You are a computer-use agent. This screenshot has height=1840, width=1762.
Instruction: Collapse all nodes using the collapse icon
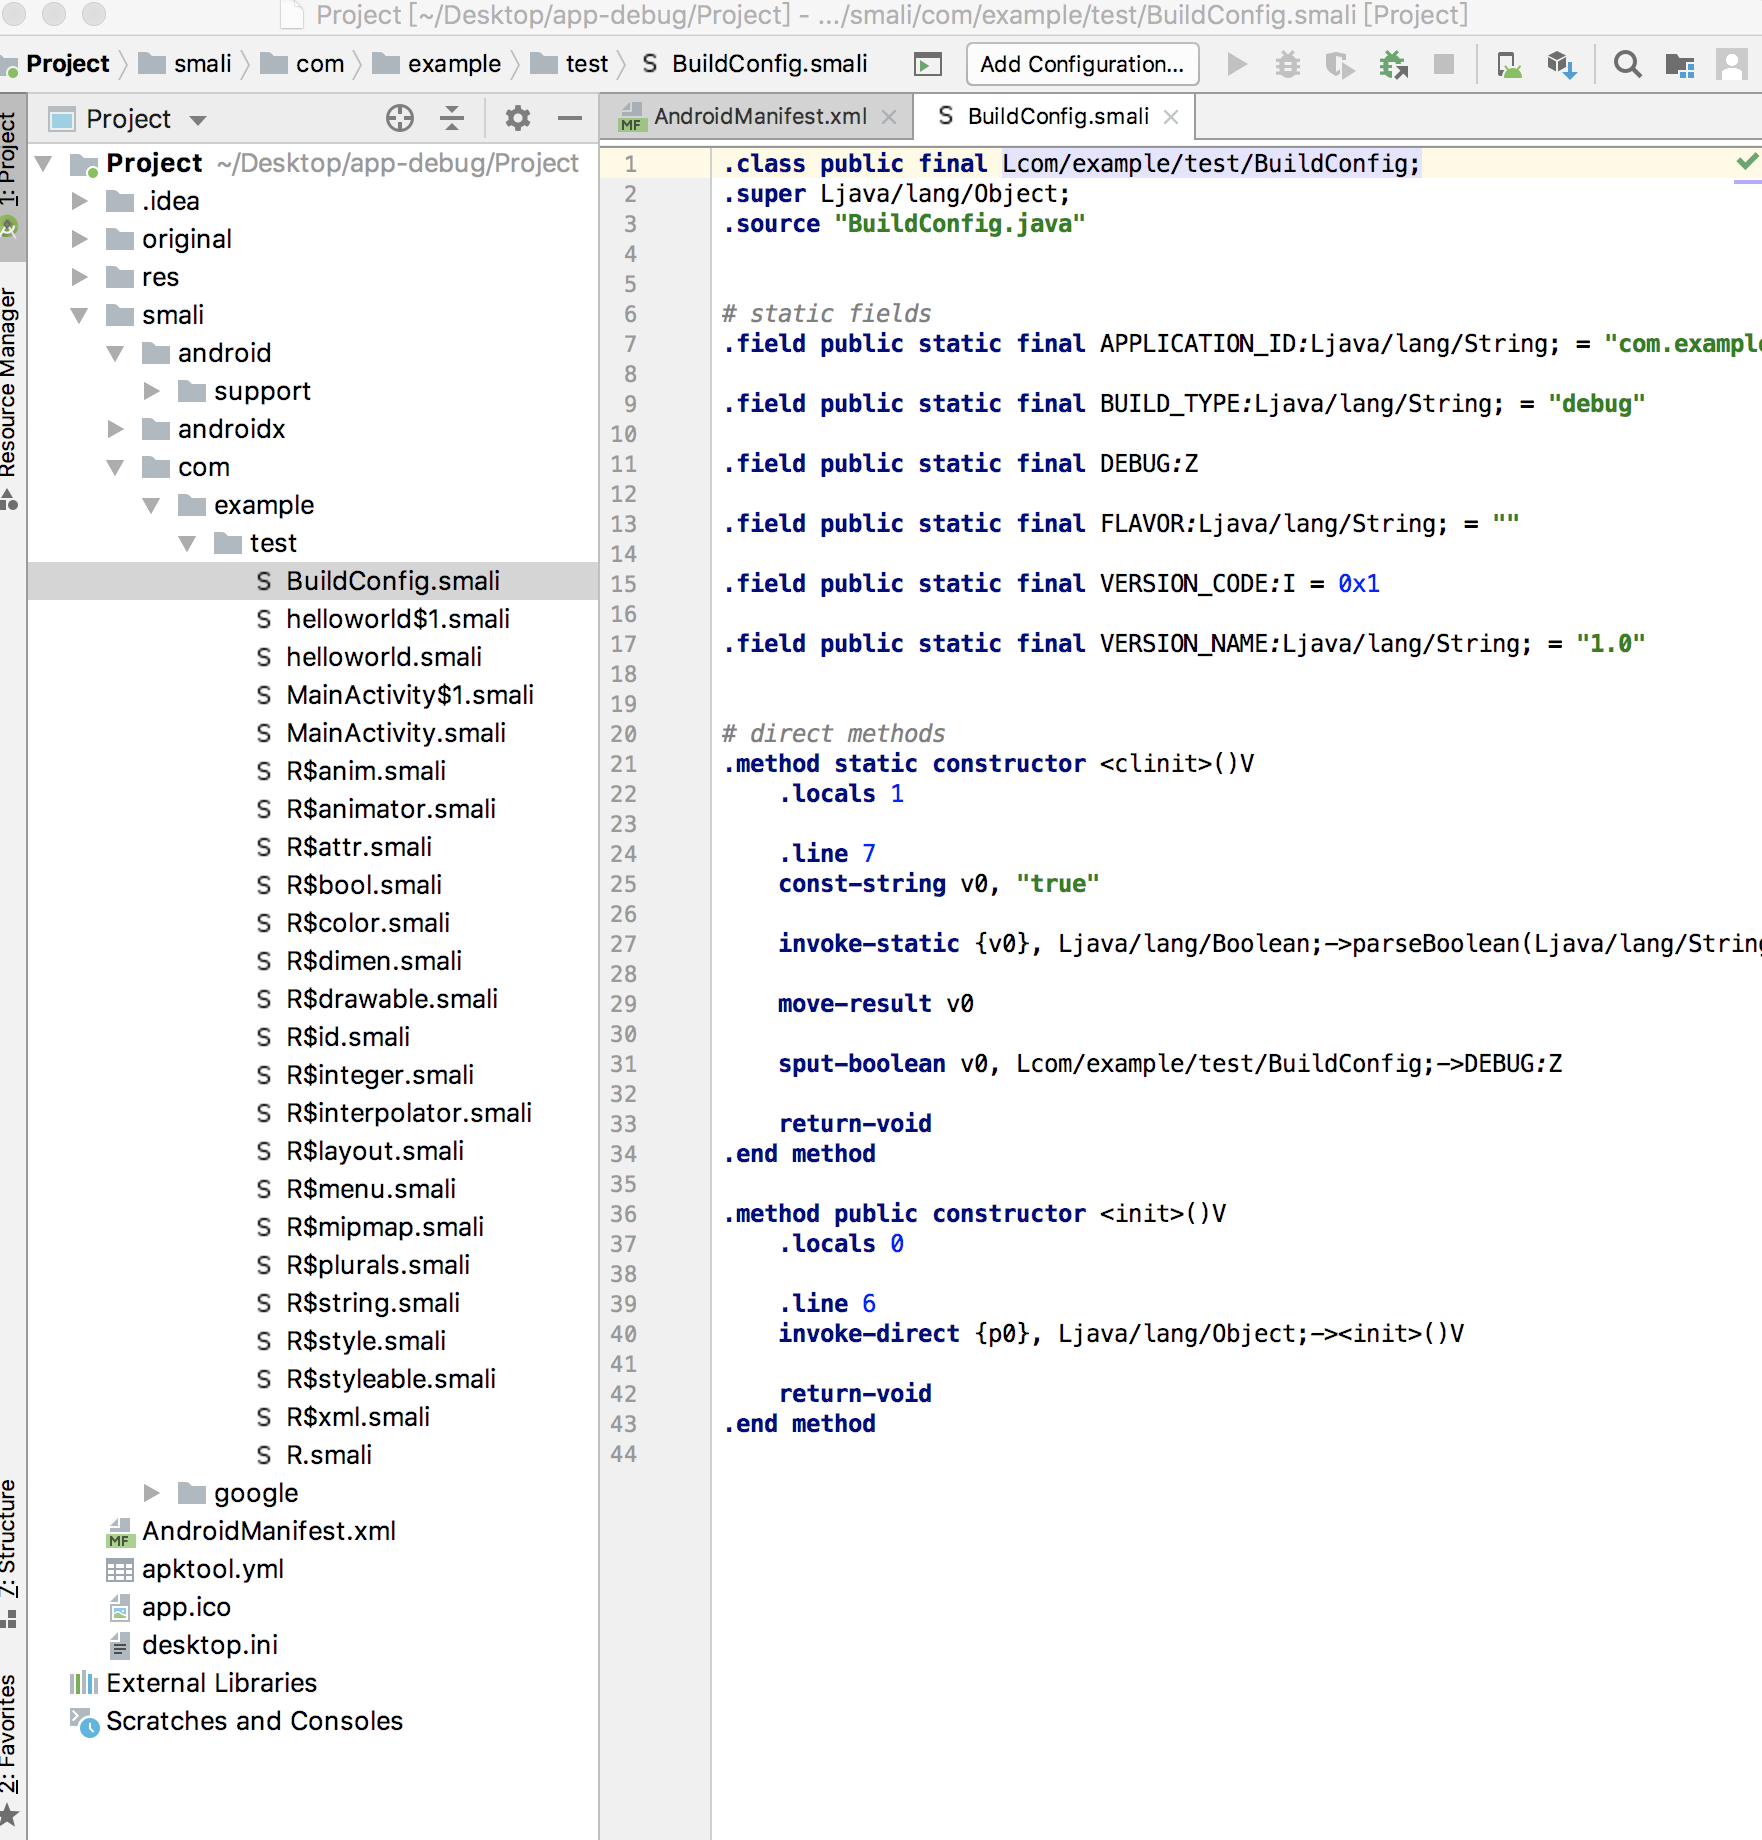pyautogui.click(x=452, y=118)
